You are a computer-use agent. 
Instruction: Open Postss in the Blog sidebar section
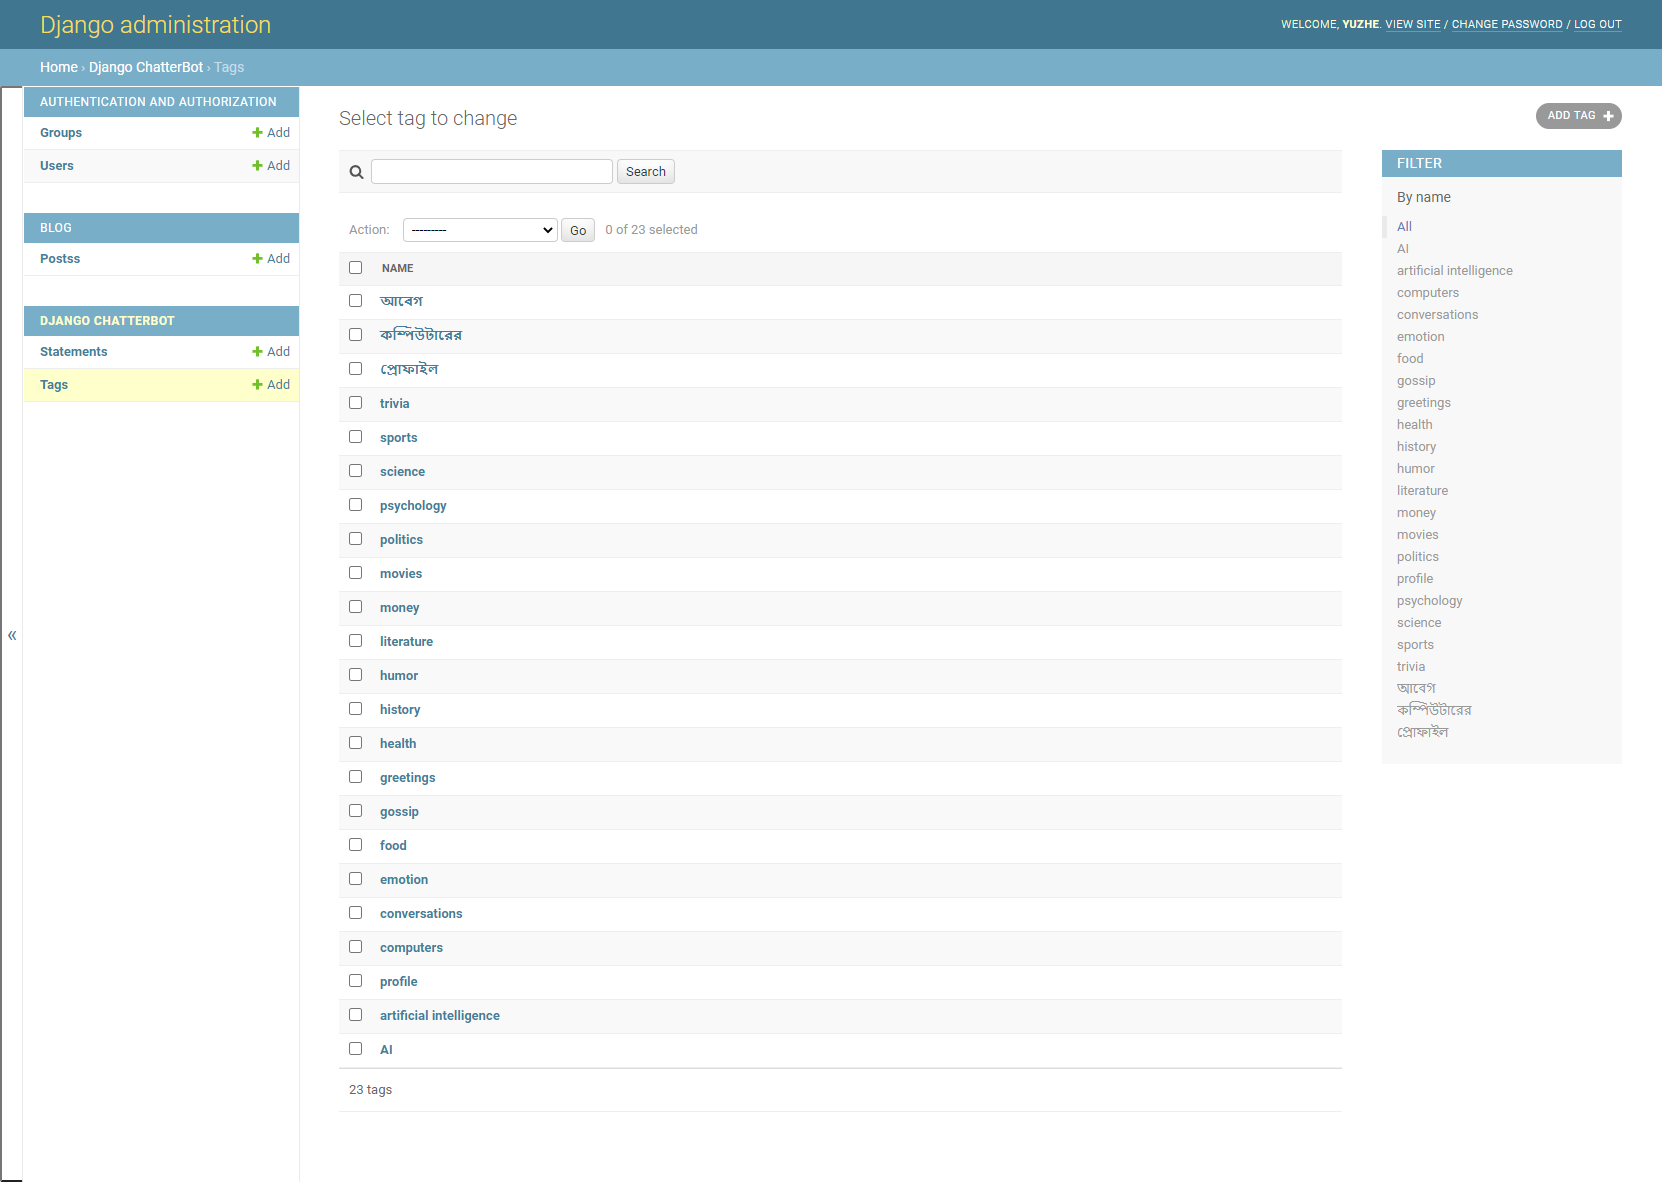tap(60, 259)
